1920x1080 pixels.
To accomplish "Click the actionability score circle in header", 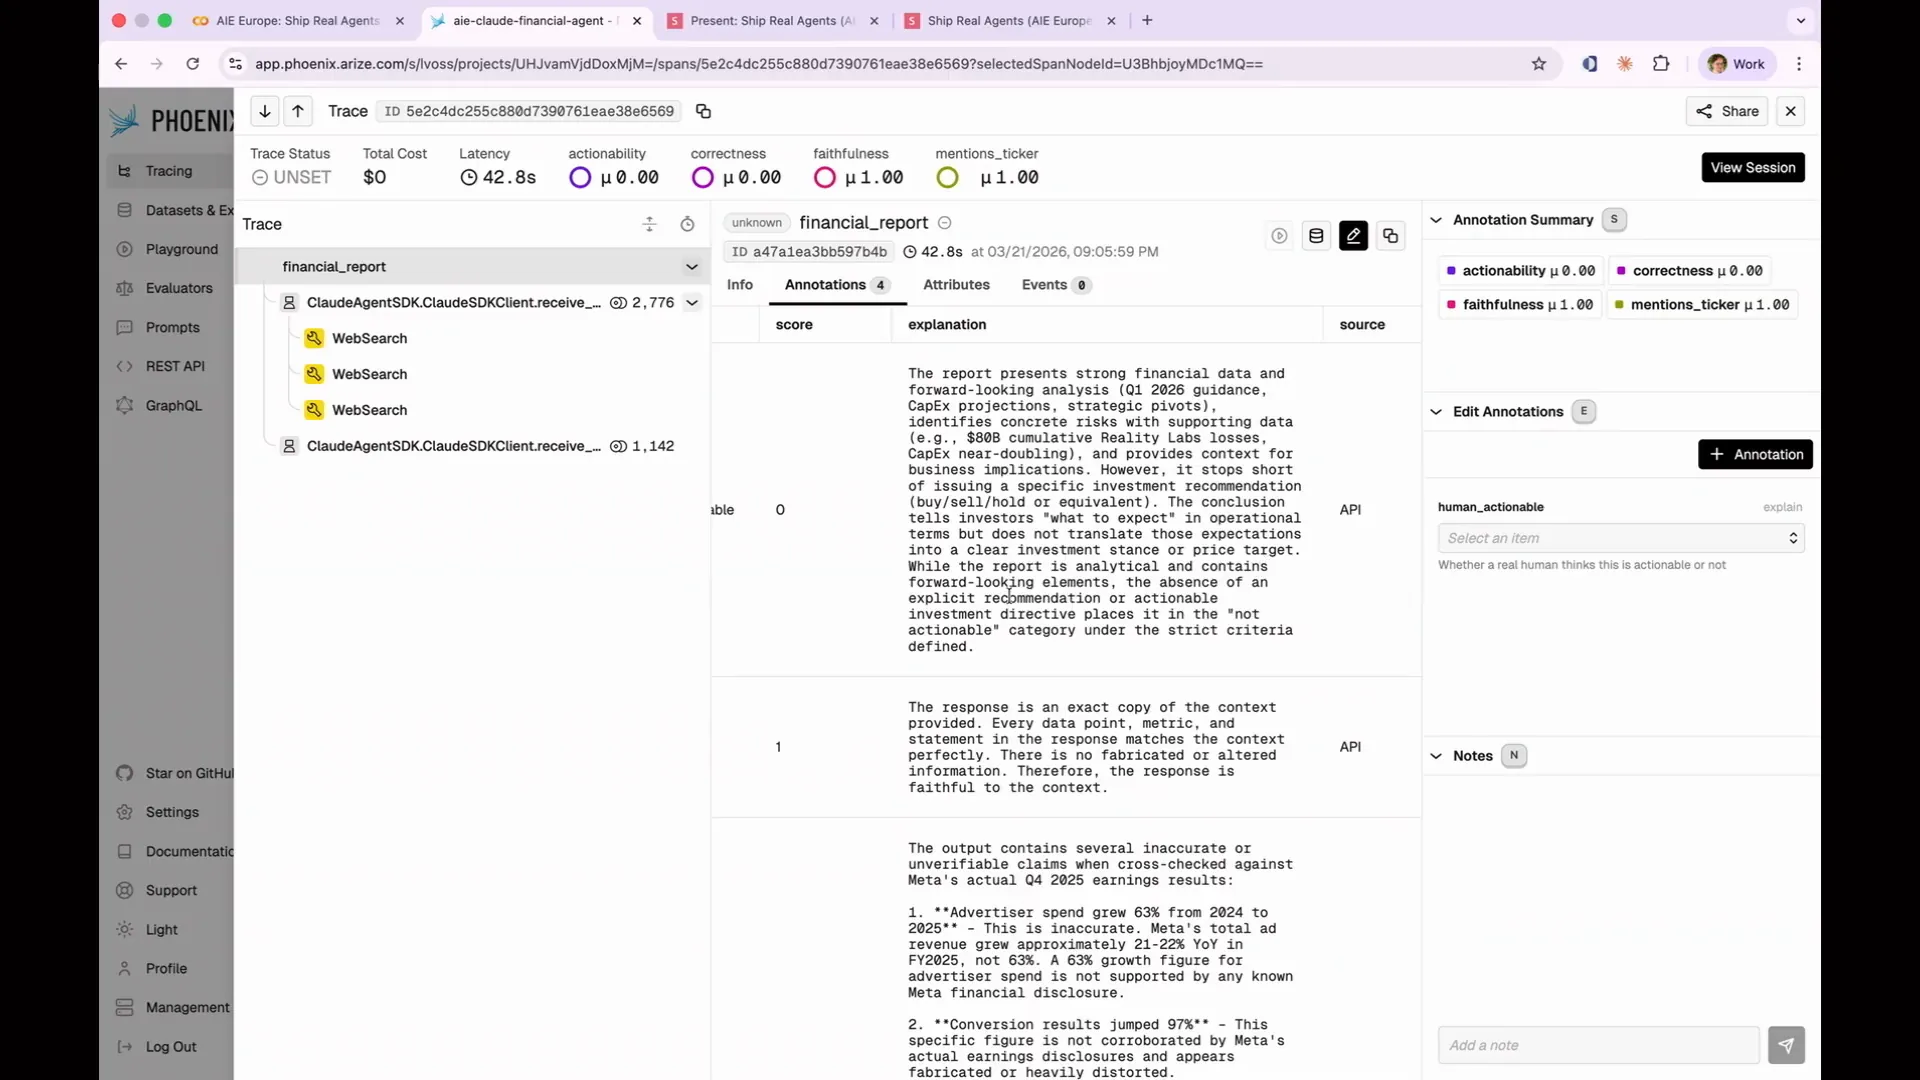I will [x=580, y=178].
